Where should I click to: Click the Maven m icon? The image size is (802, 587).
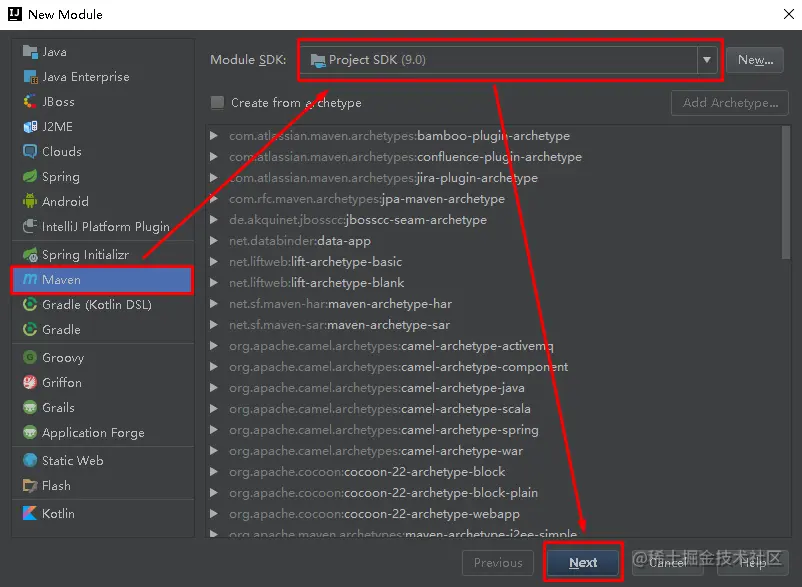[x=30, y=279]
